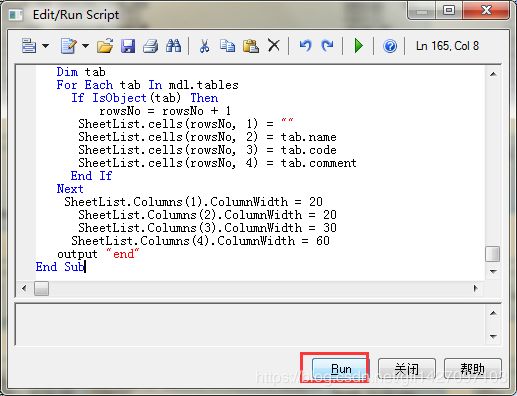Click the output pane scroll down arrow
Image resolution: width=517 pixels, height=396 pixels.
click(493, 336)
